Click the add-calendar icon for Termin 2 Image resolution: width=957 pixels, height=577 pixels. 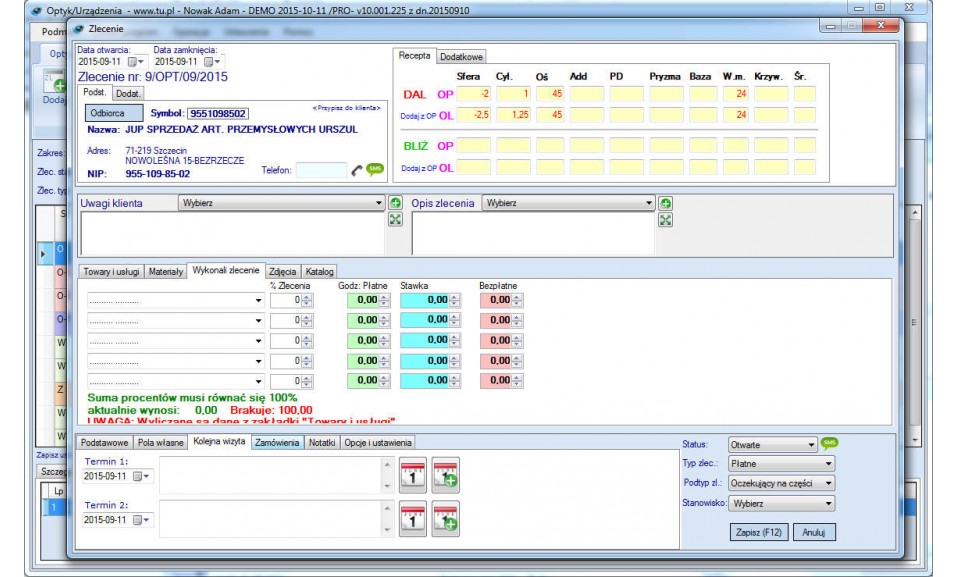pos(445,517)
